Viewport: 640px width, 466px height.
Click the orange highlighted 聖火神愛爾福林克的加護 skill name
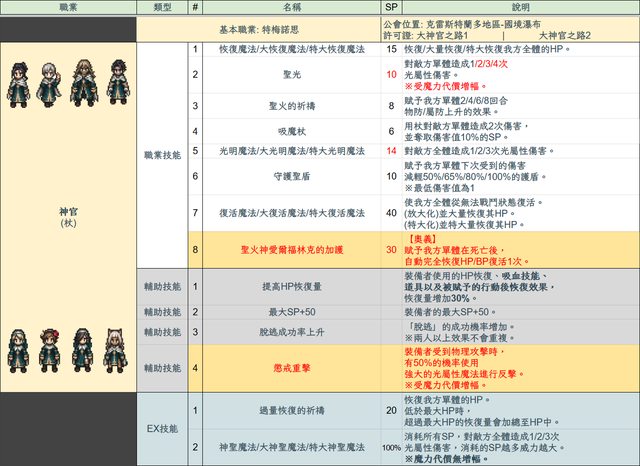(x=290, y=250)
